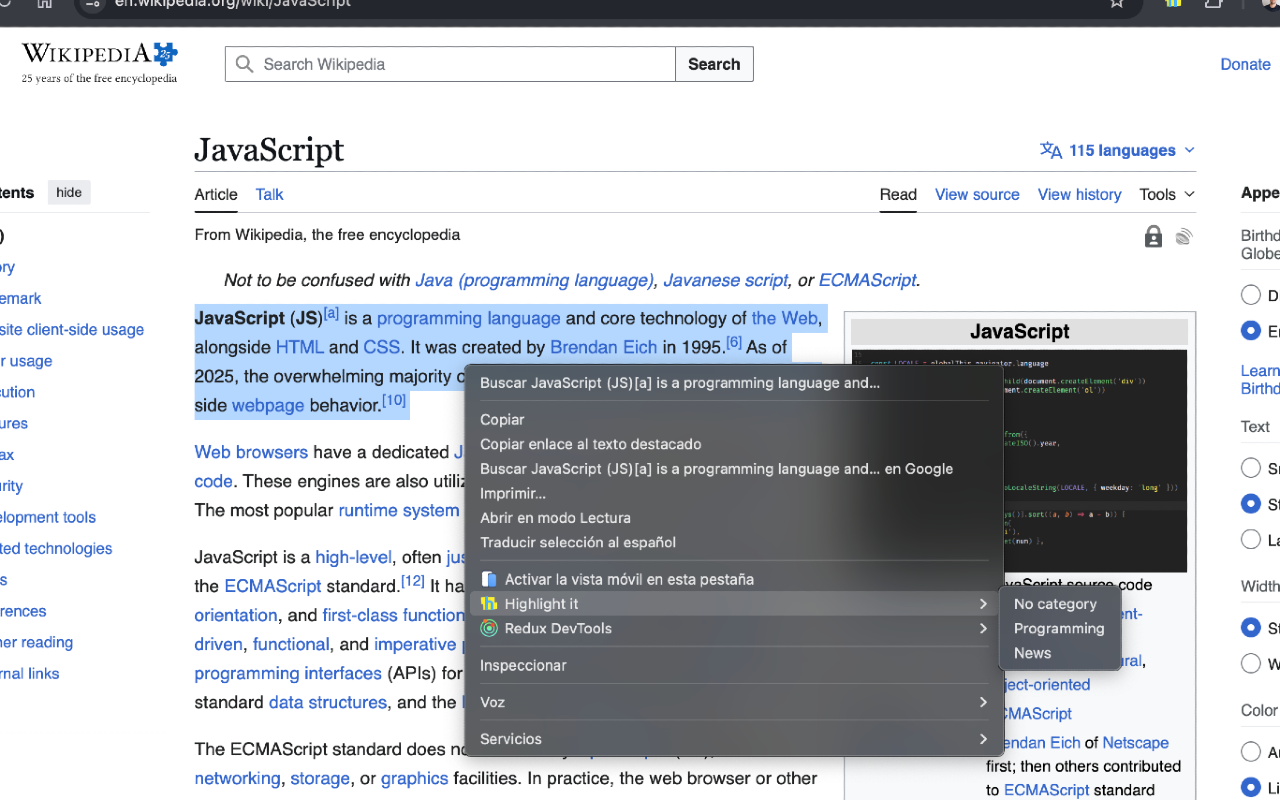Expand the Voz submenu arrow

coord(983,702)
